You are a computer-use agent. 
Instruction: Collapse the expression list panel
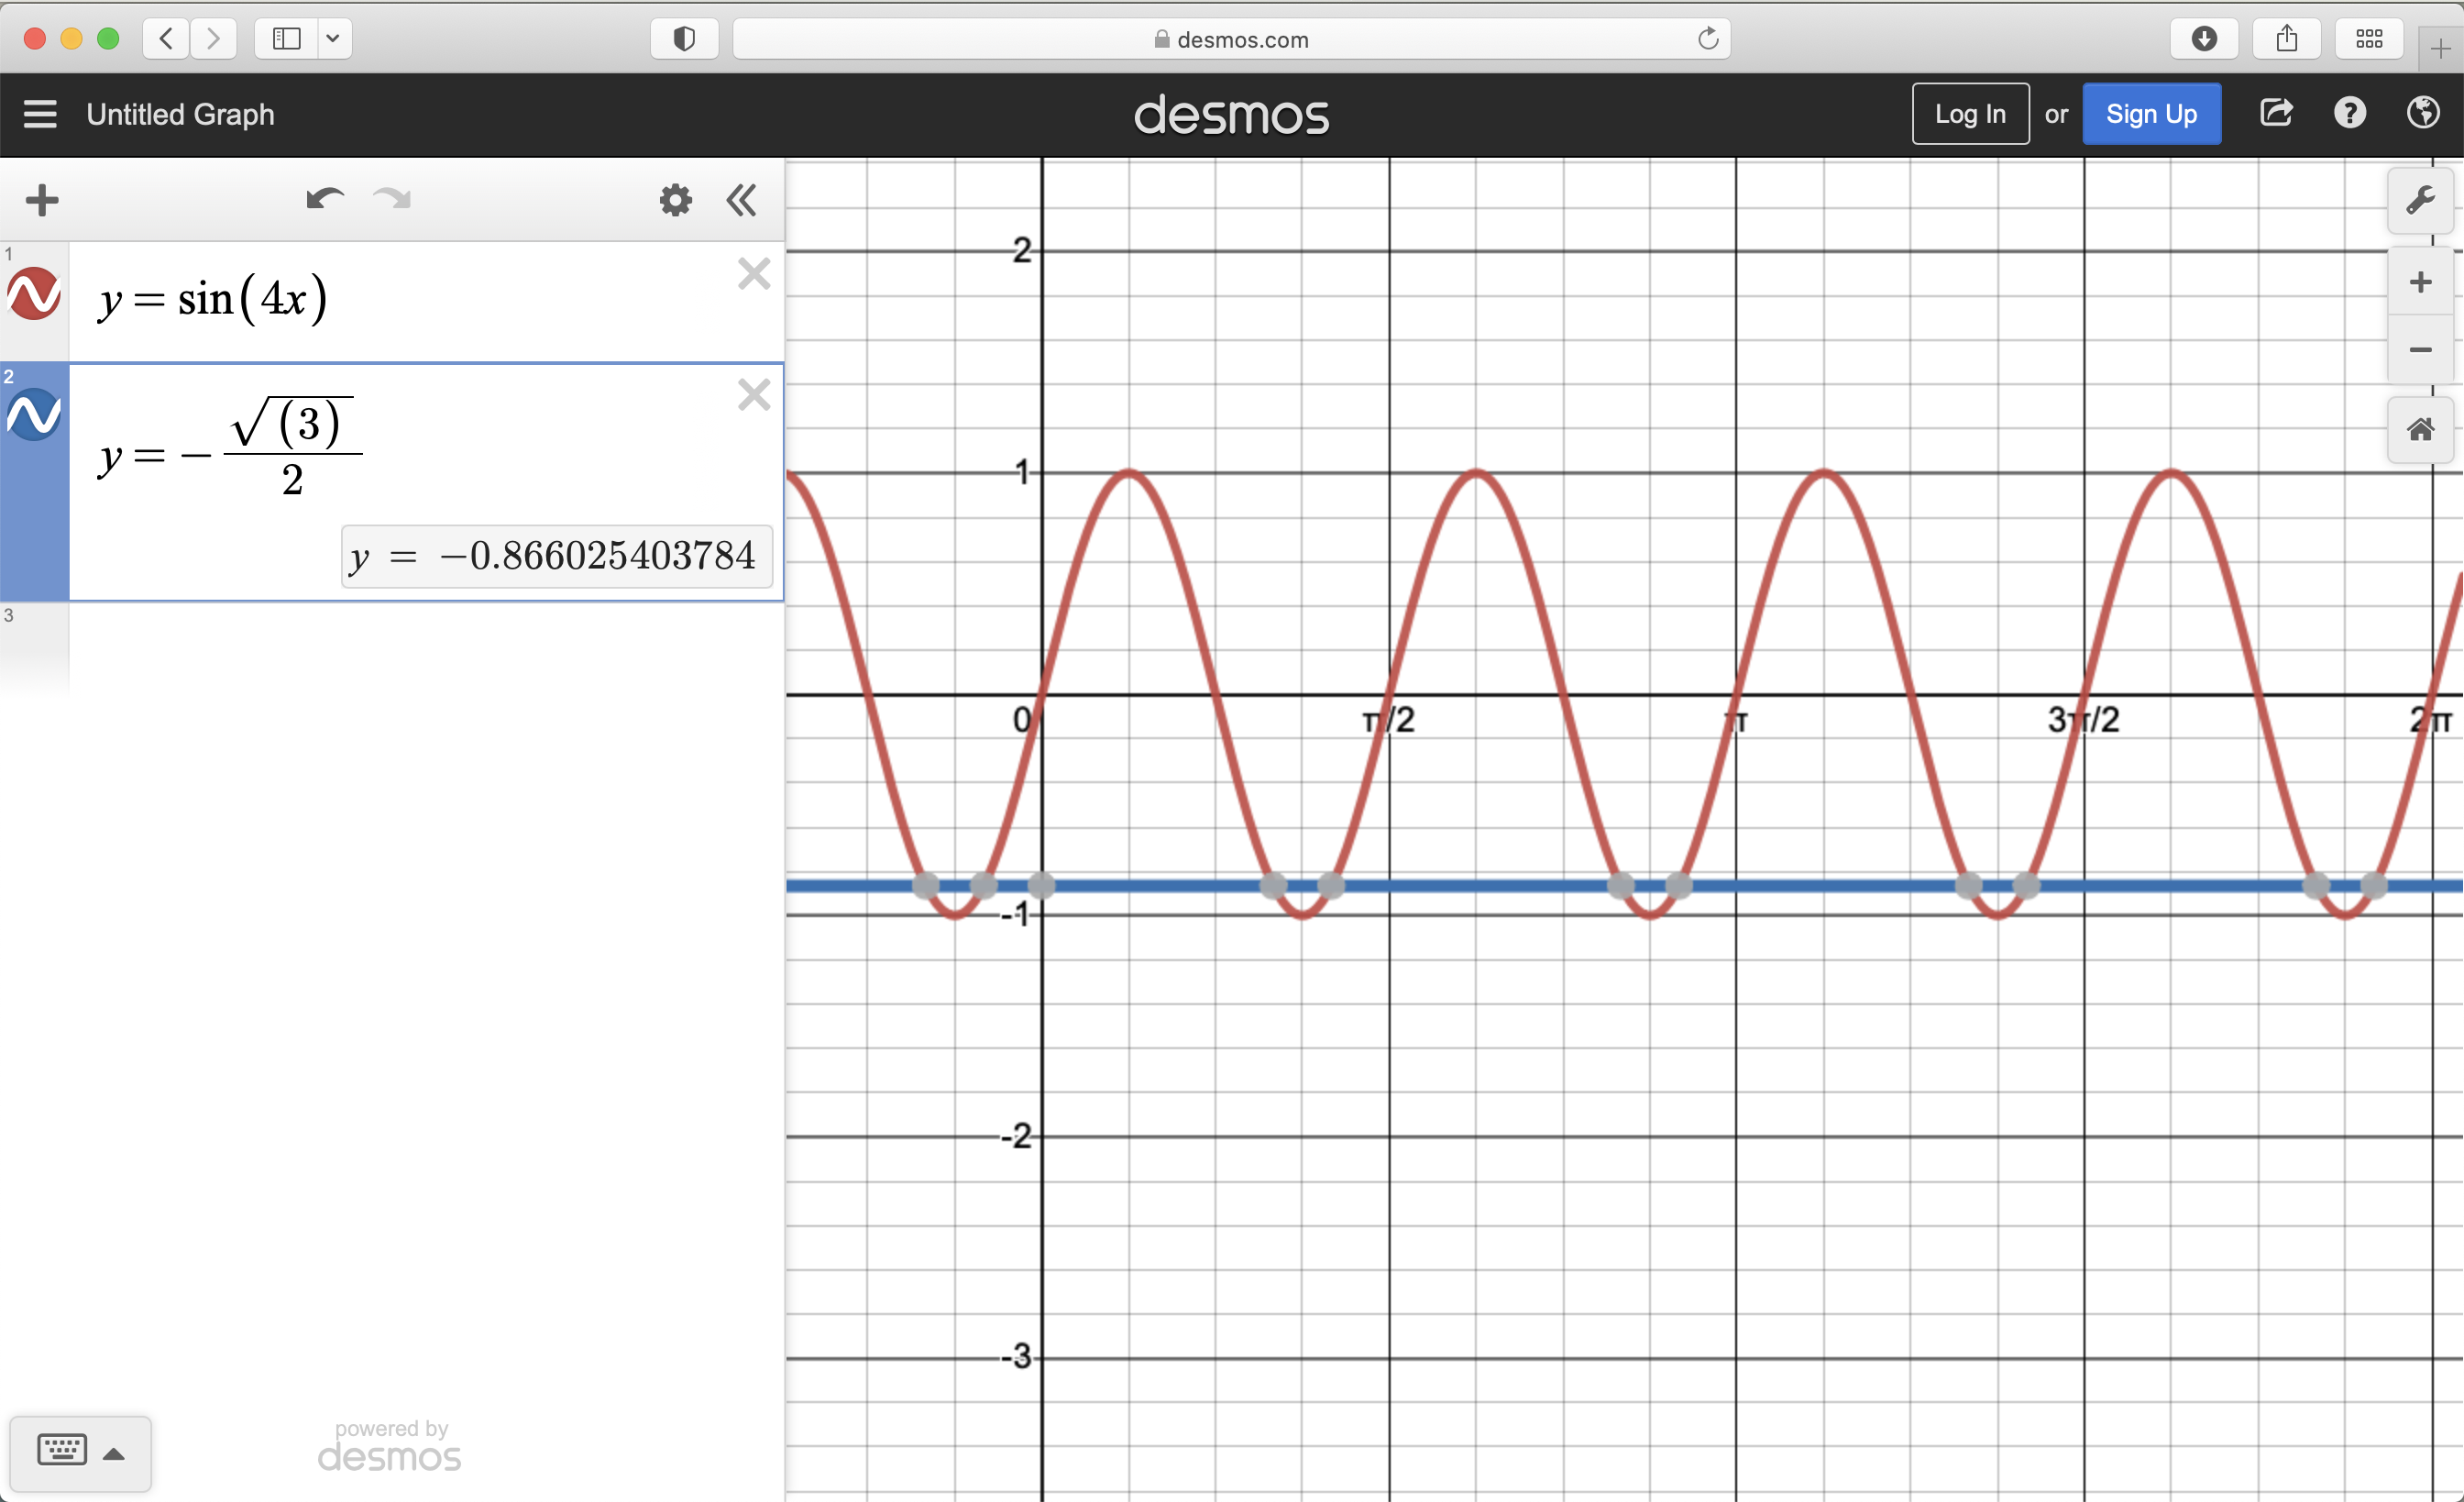click(741, 199)
